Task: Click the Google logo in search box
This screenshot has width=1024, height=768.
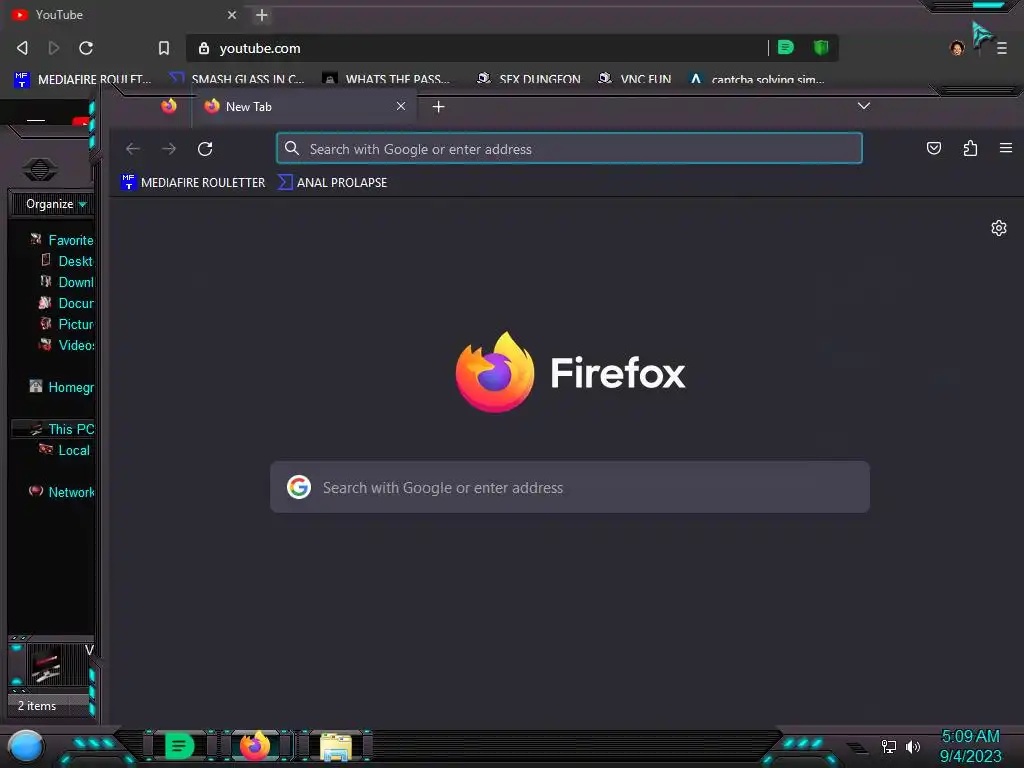Action: [x=298, y=487]
